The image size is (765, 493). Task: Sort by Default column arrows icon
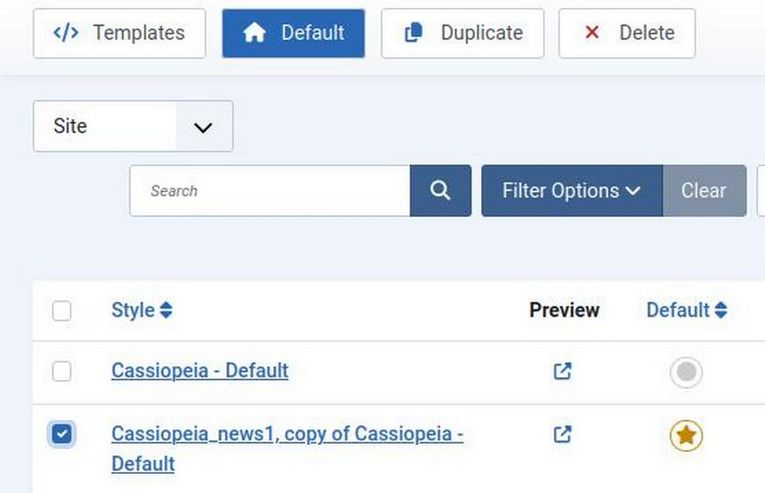pos(721,311)
